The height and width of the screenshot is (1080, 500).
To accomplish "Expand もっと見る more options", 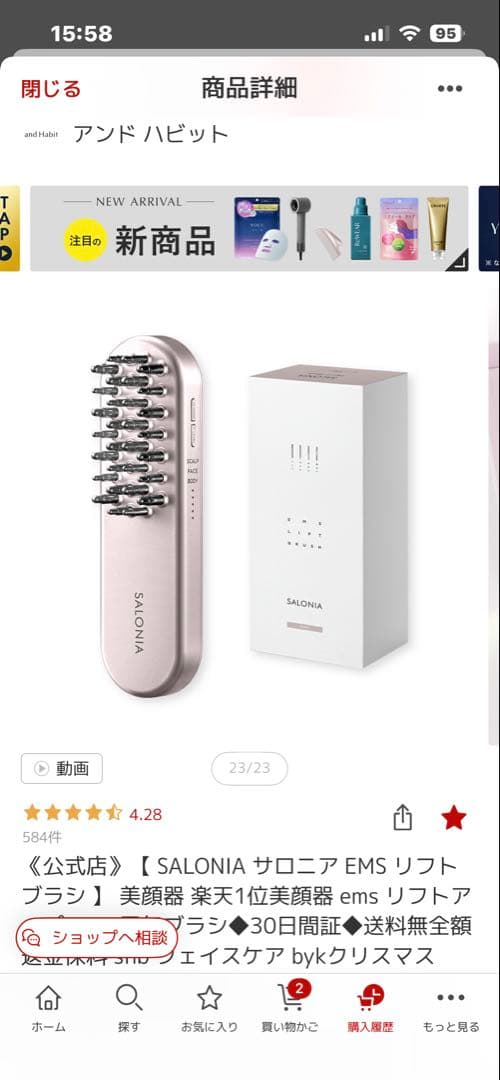I will click(451, 1008).
